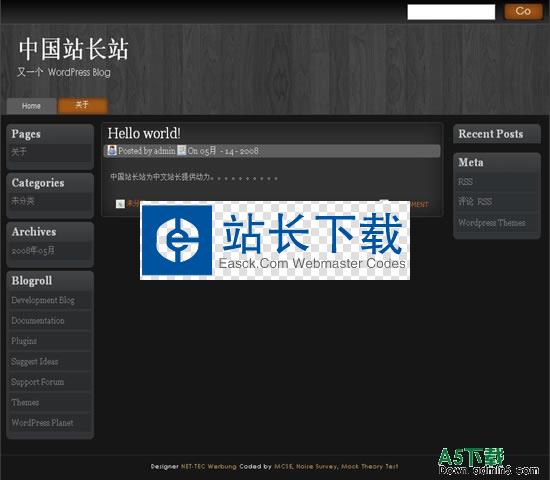Viewport: 550px width, 480px height.
Task: Click the NET-TEC Werbung footer link
Action: click(208, 466)
